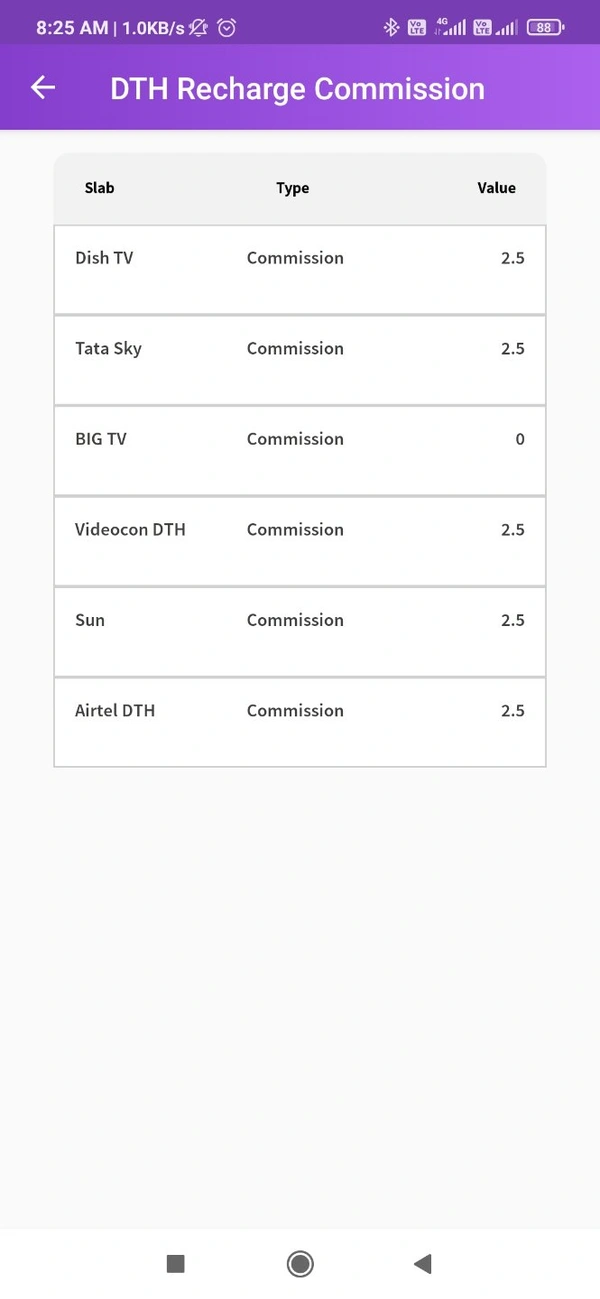Screen dimensions: 600x1299
Task: Tap the Value column header
Action: [496, 188]
